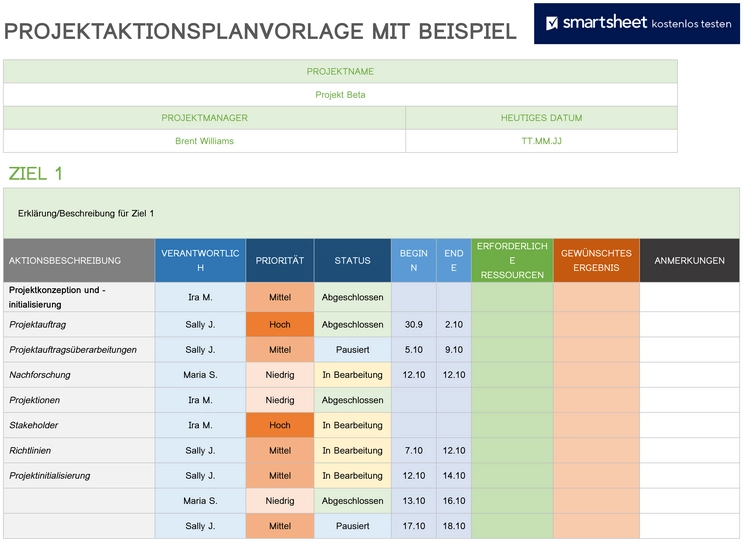Screen dimensions: 743x542
Task: Select the 'Projekt Beta' project name cell
Action: (340, 95)
